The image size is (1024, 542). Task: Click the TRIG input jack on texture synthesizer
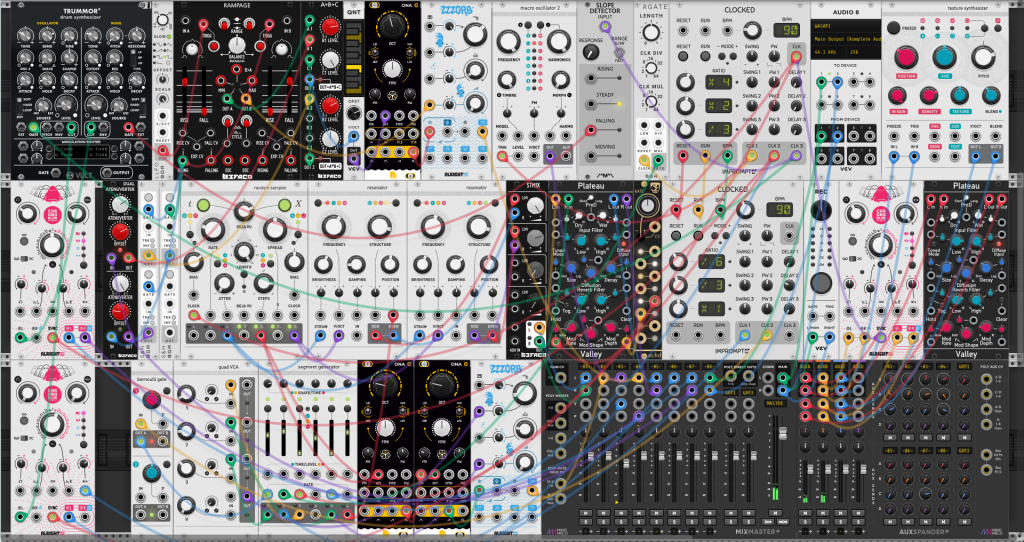click(x=915, y=136)
